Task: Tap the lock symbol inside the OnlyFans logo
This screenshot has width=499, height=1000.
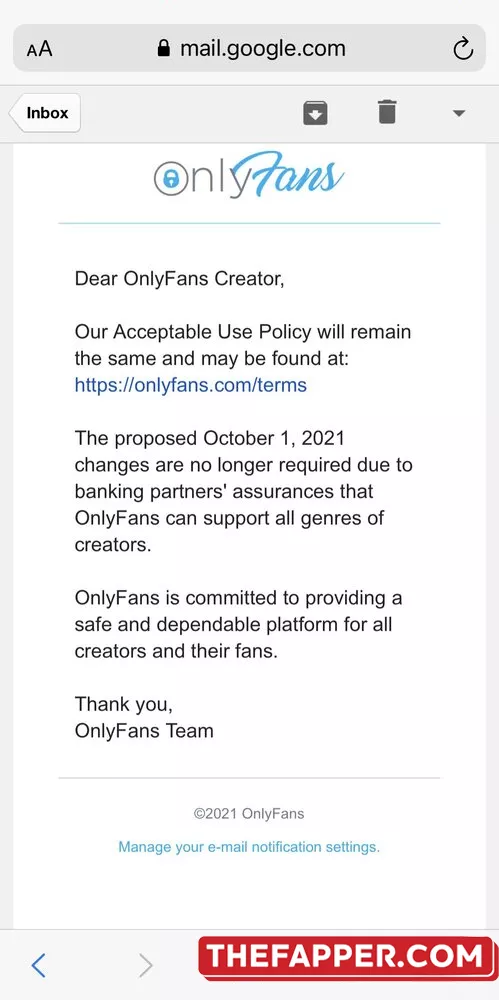Action: point(169,180)
